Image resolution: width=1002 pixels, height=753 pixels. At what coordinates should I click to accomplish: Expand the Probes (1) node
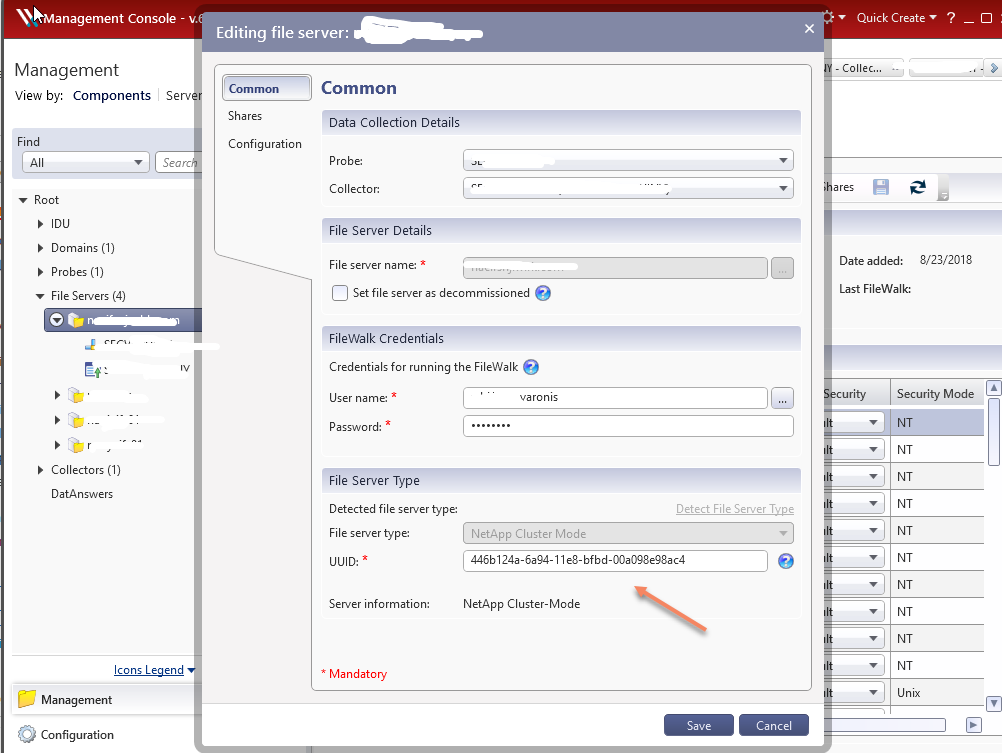click(40, 272)
